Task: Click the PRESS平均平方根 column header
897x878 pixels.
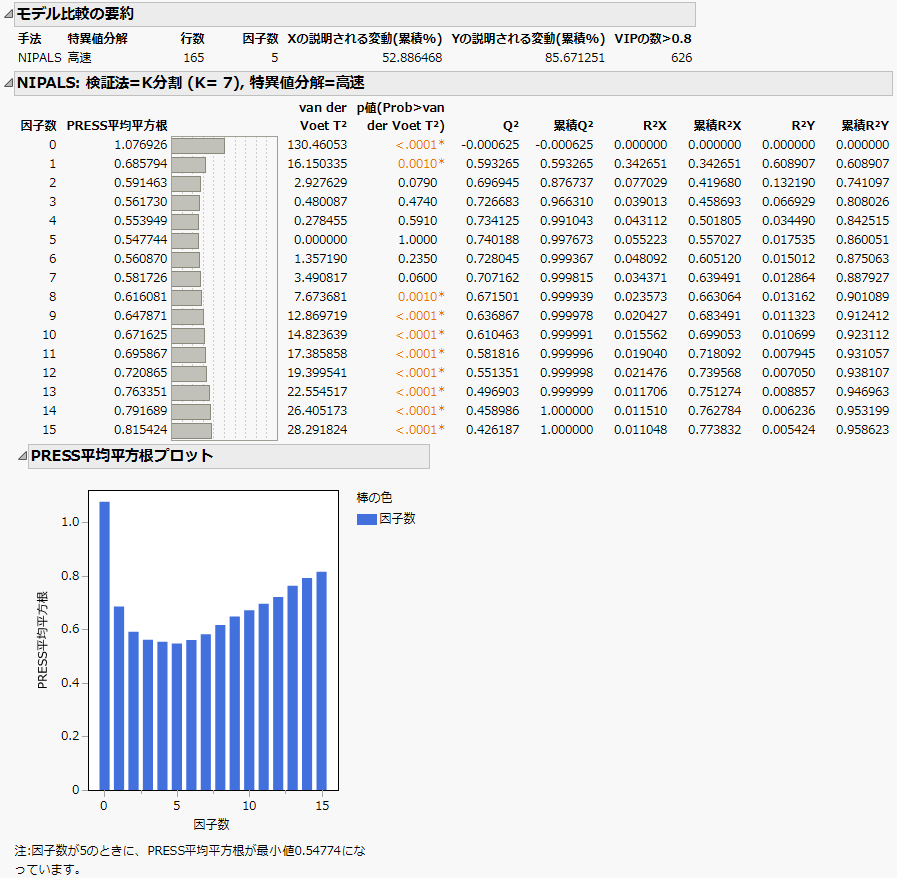Action: pos(116,126)
